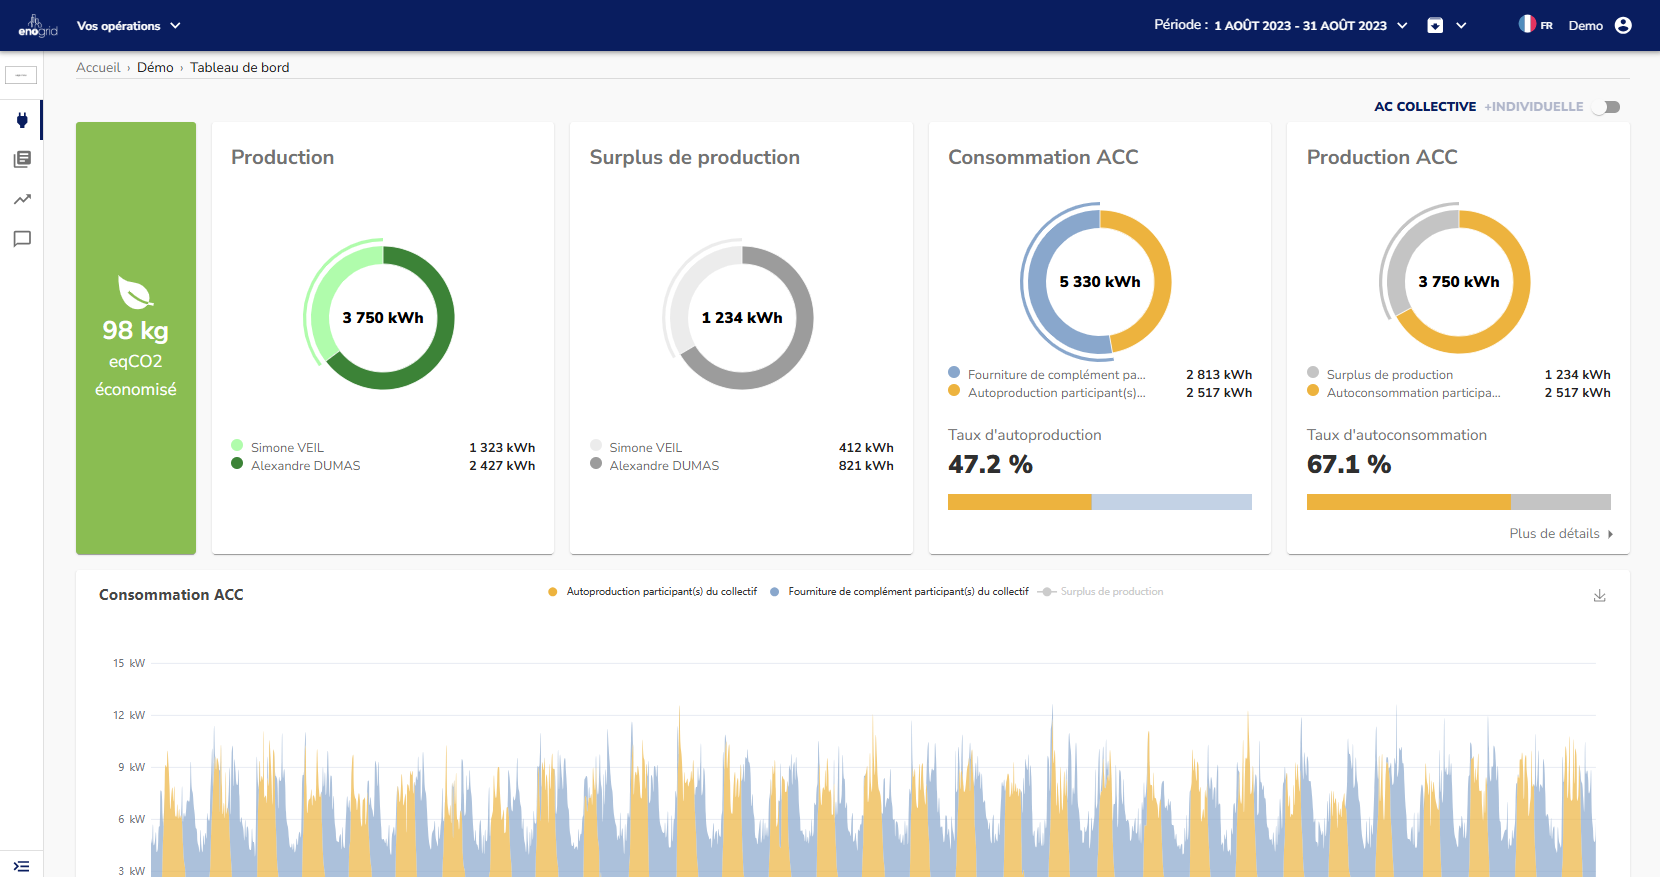1660x877 pixels.
Task: Expand the chevron next to calendar icon
Action: pyautogui.click(x=1461, y=26)
